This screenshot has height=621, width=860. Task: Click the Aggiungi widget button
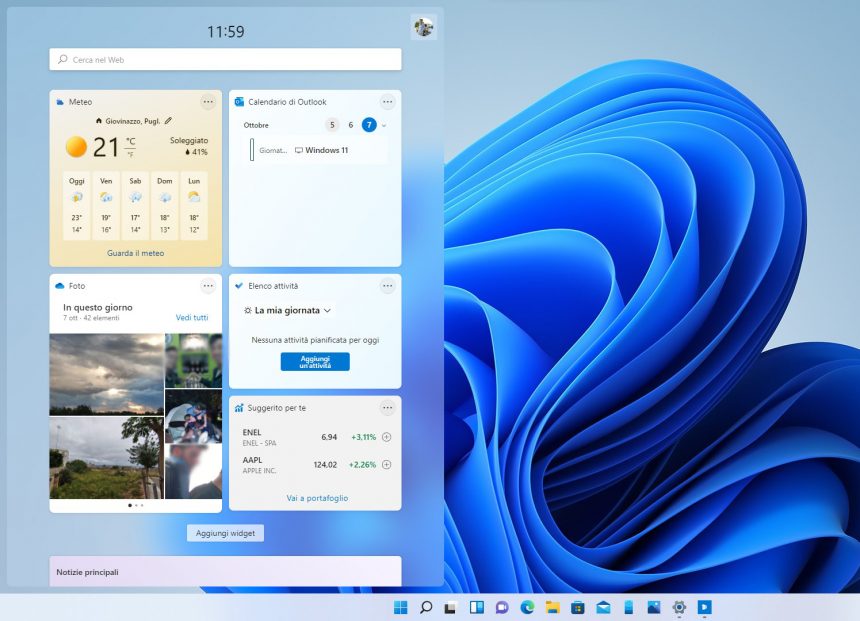(224, 533)
